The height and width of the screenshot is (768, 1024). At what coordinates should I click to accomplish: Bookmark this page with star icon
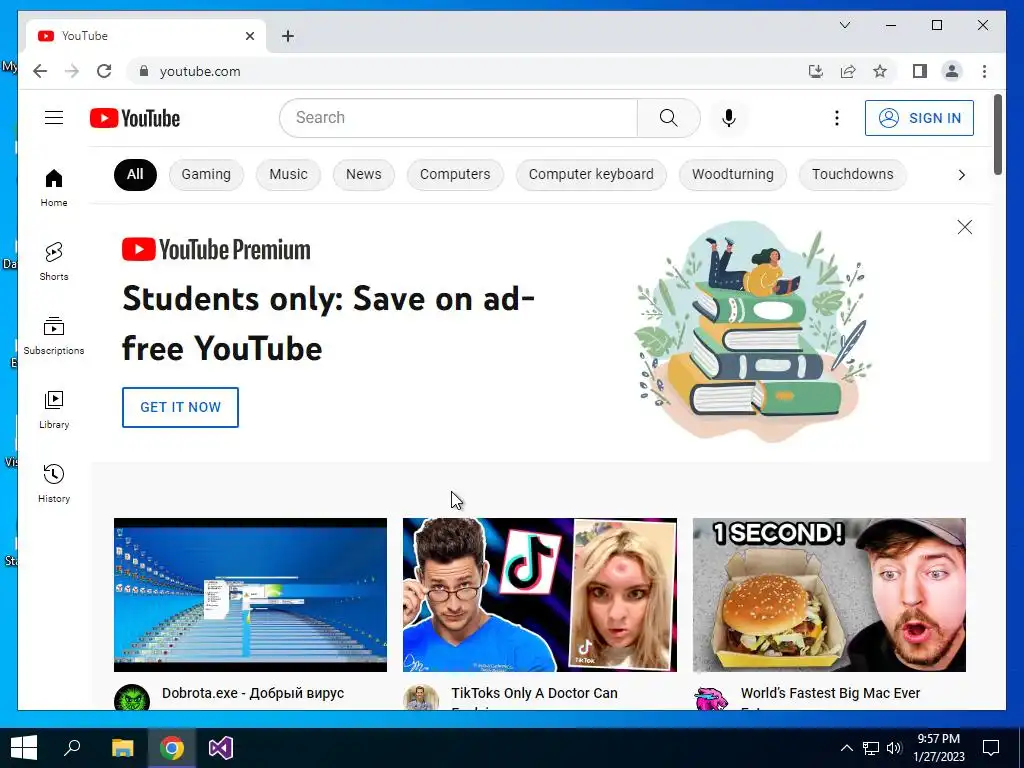(x=880, y=71)
